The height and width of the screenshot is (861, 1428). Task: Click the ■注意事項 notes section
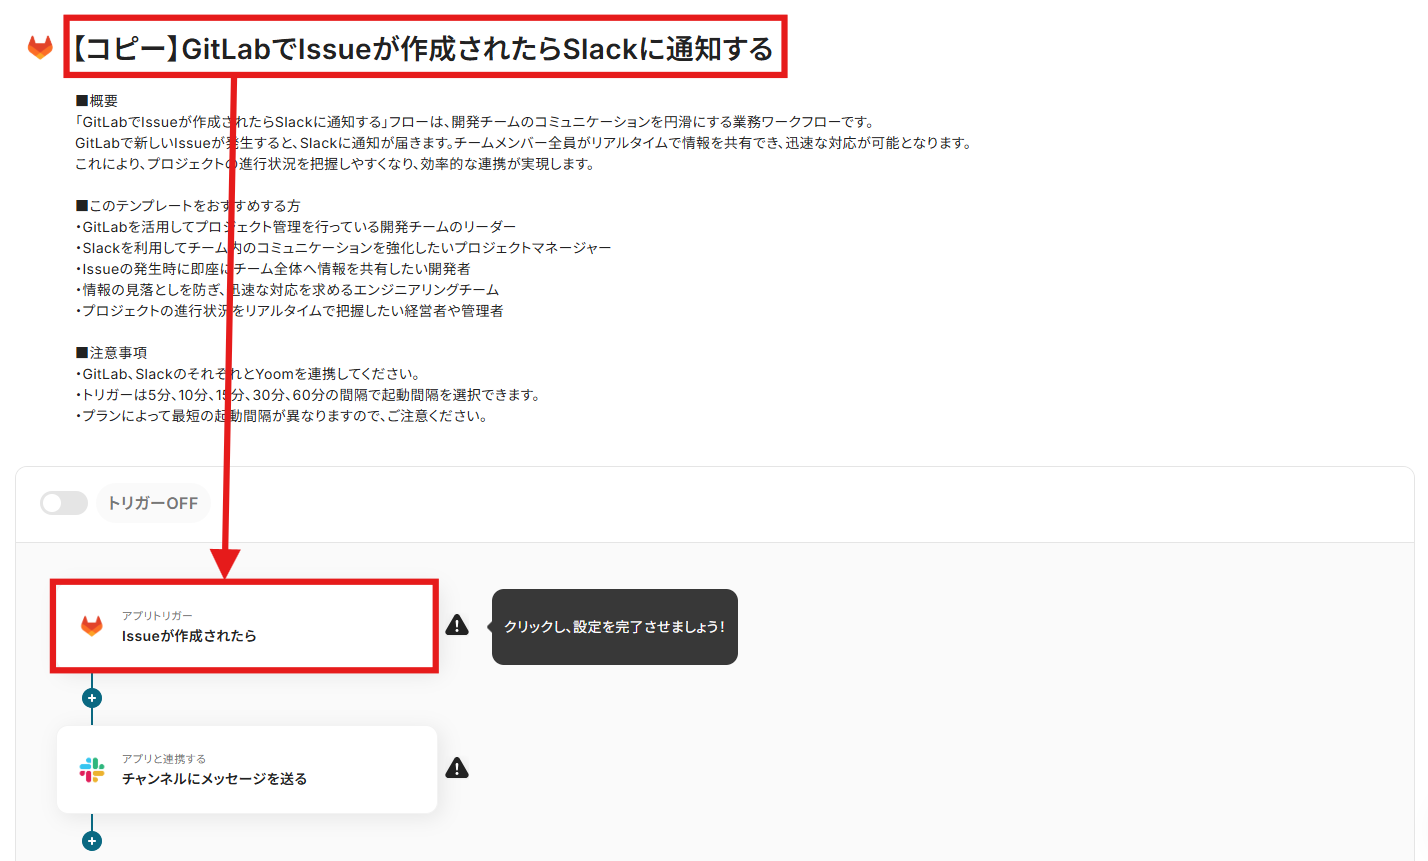308,384
